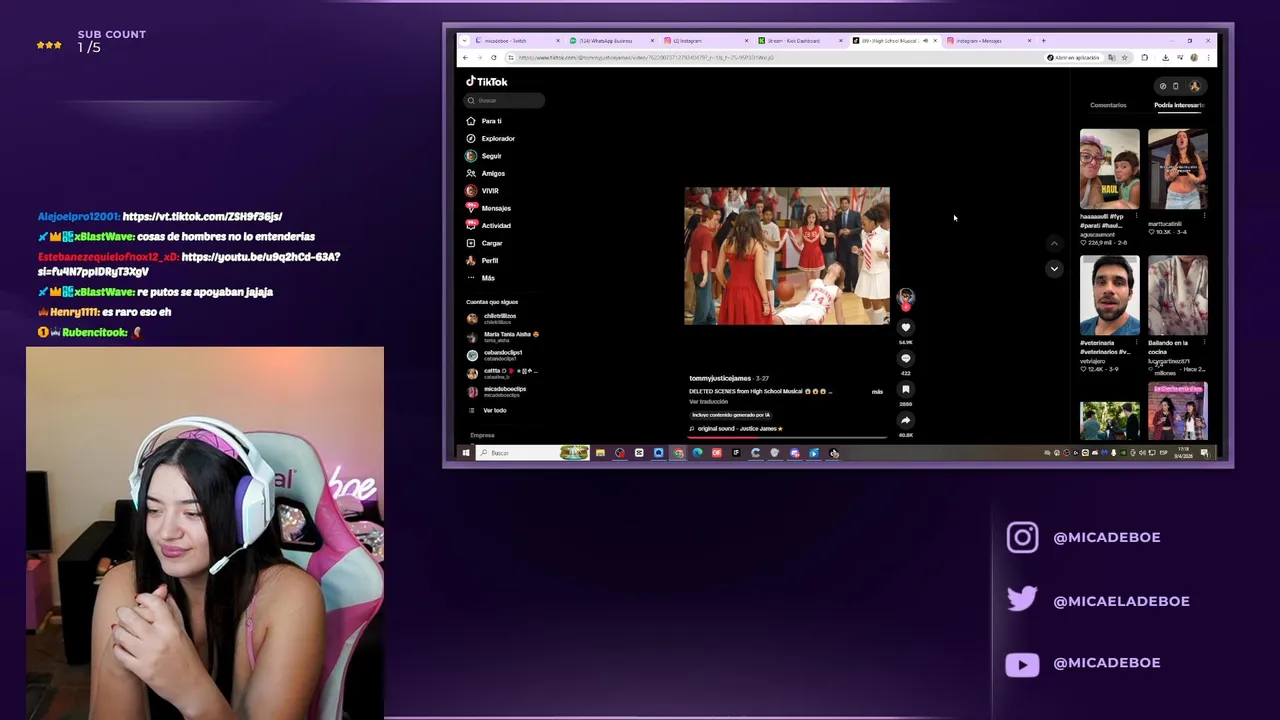Open Explorador in TikTok sidebar
Screen dimensions: 1280x720
tap(490, 139)
